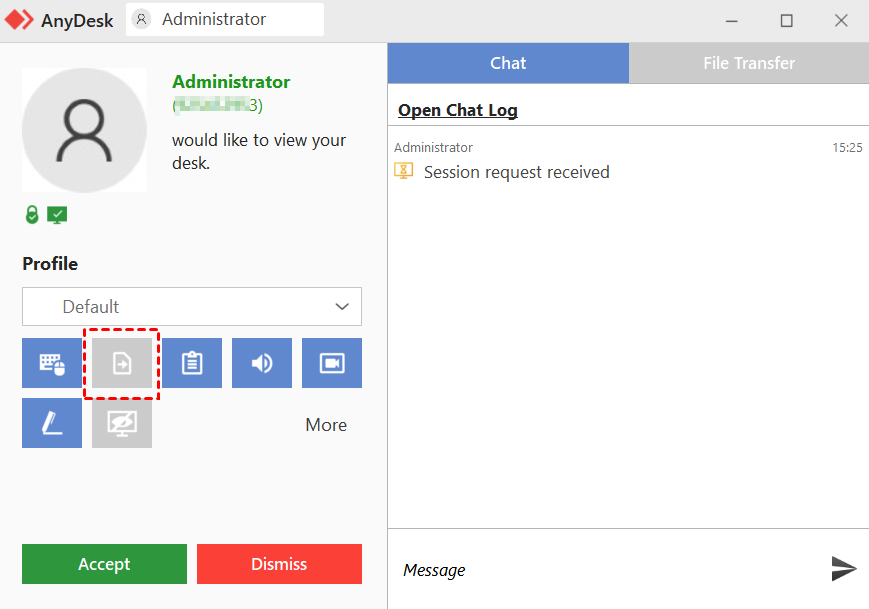The height and width of the screenshot is (609, 869).
Task: Toggle the screen recording permission
Action: tap(332, 363)
